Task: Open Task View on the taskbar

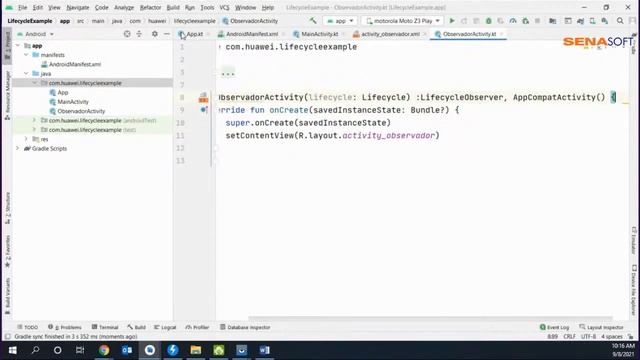Action: [x=80, y=350]
